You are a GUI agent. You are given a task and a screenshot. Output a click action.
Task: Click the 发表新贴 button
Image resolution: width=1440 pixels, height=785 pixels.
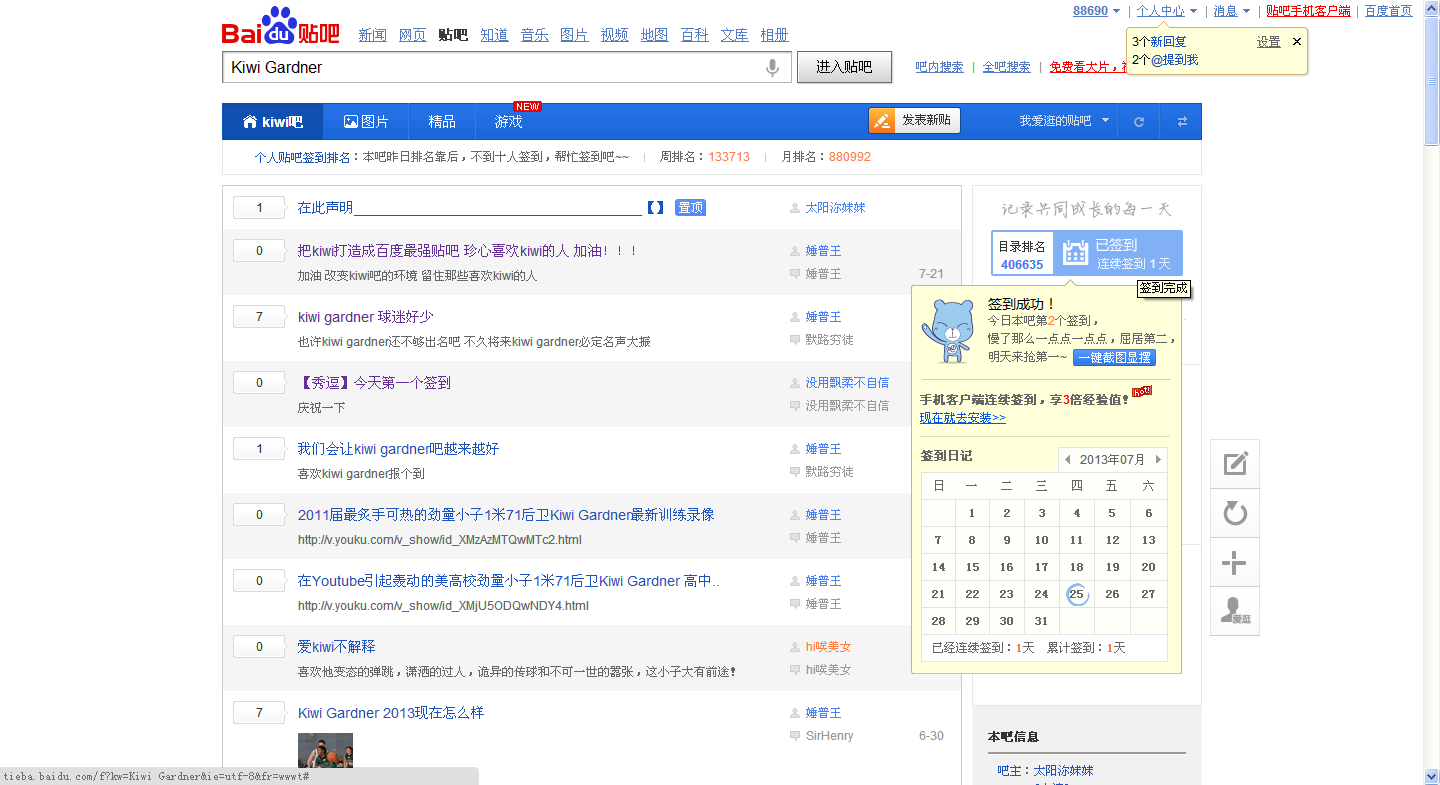914,121
